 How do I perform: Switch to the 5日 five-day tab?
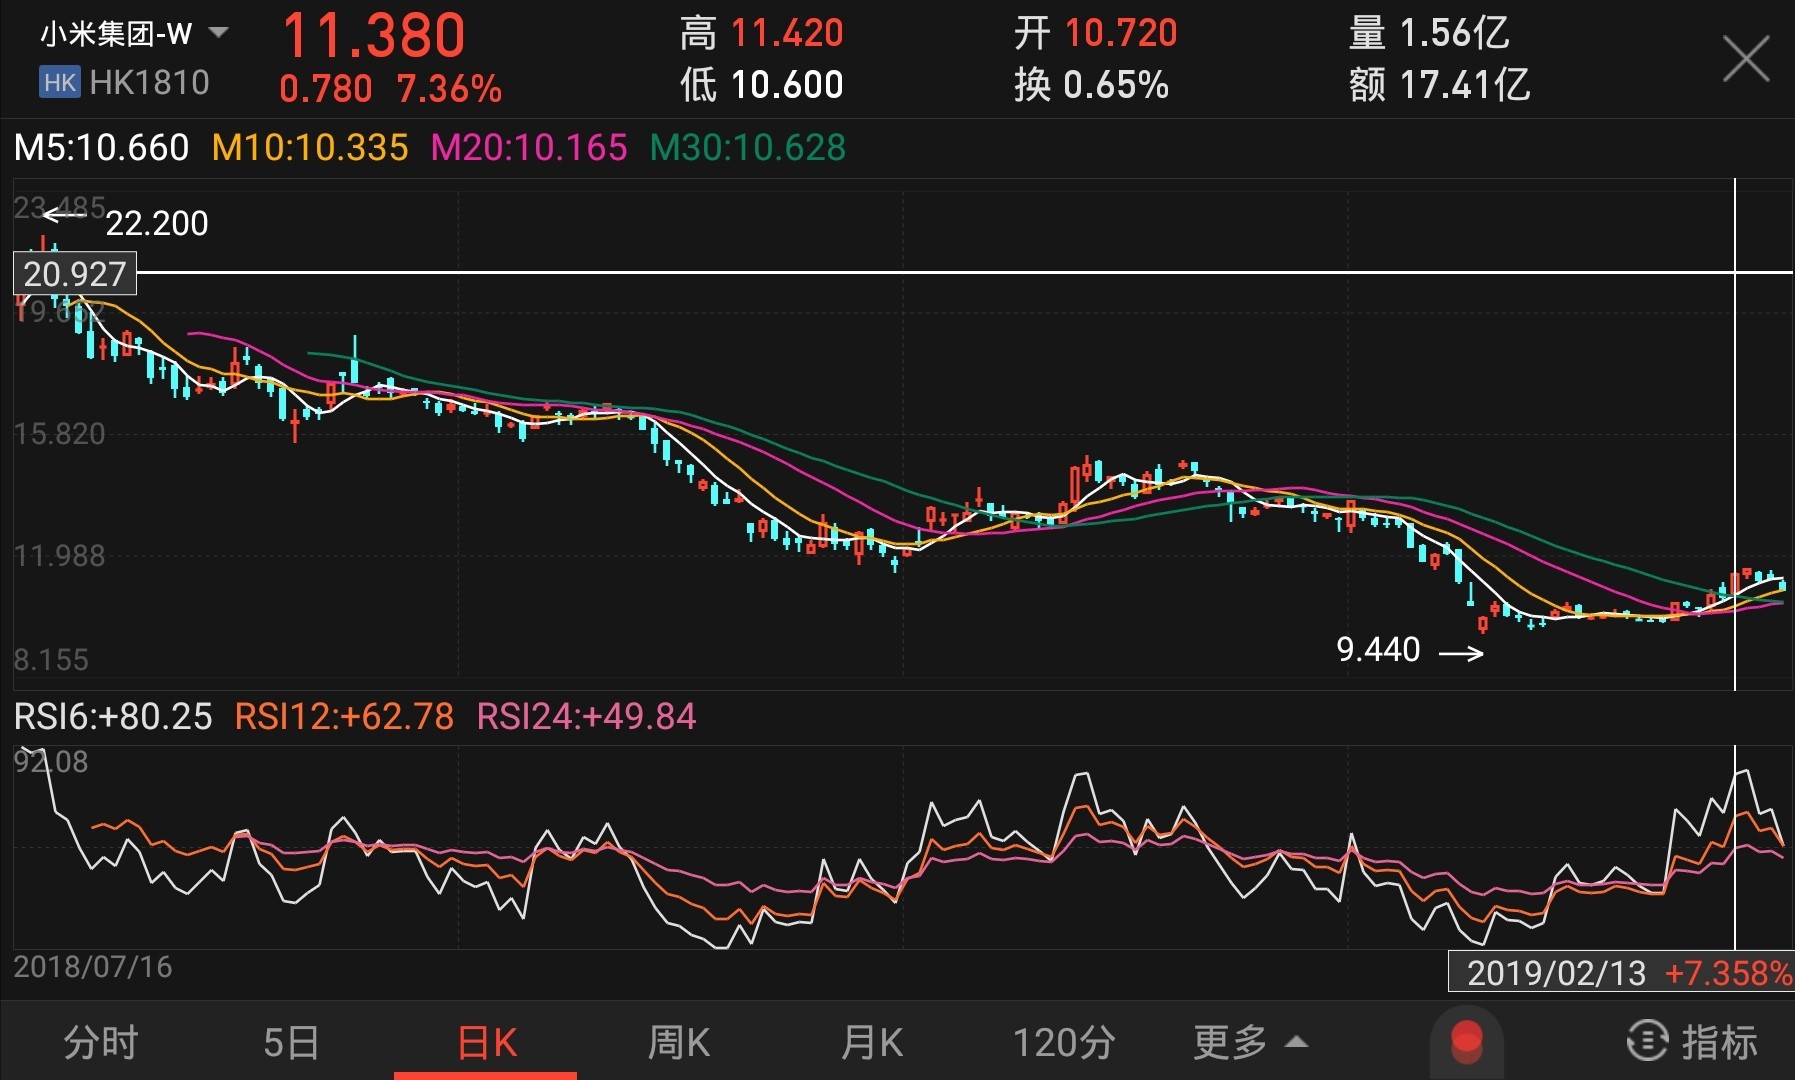pyautogui.click(x=291, y=1042)
